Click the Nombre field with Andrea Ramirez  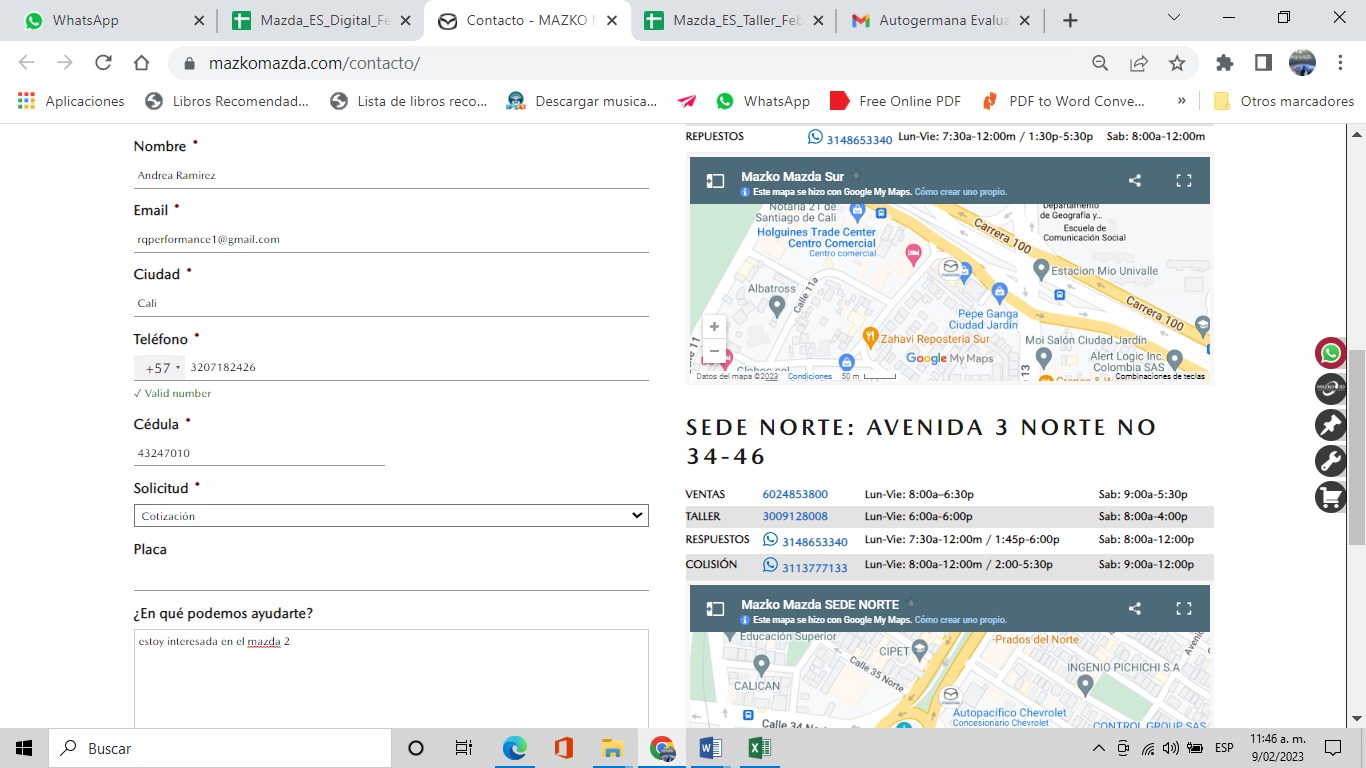tap(391, 175)
